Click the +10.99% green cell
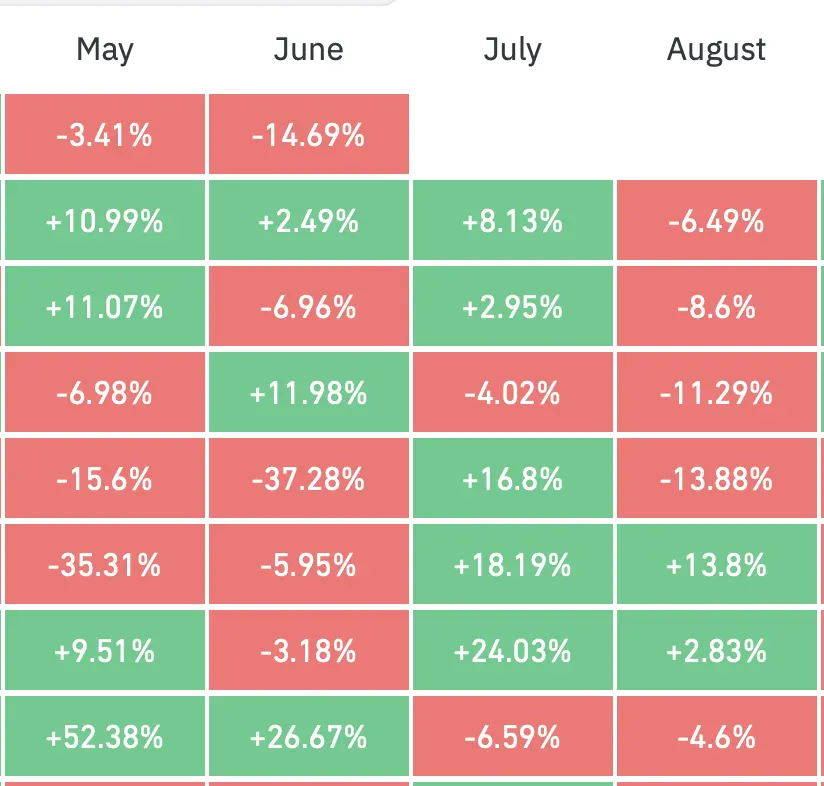The height and width of the screenshot is (786, 824). pyautogui.click(x=105, y=220)
